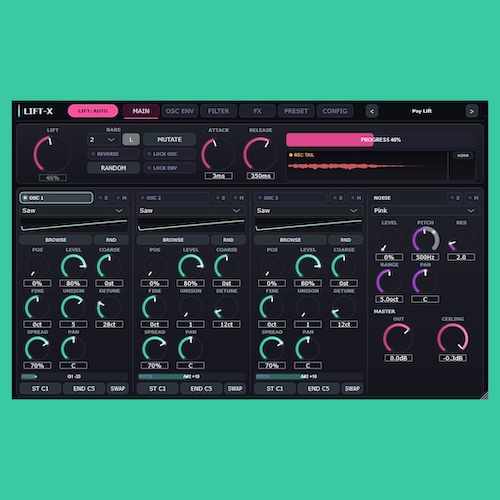Click the RELEASE knob

260,154
